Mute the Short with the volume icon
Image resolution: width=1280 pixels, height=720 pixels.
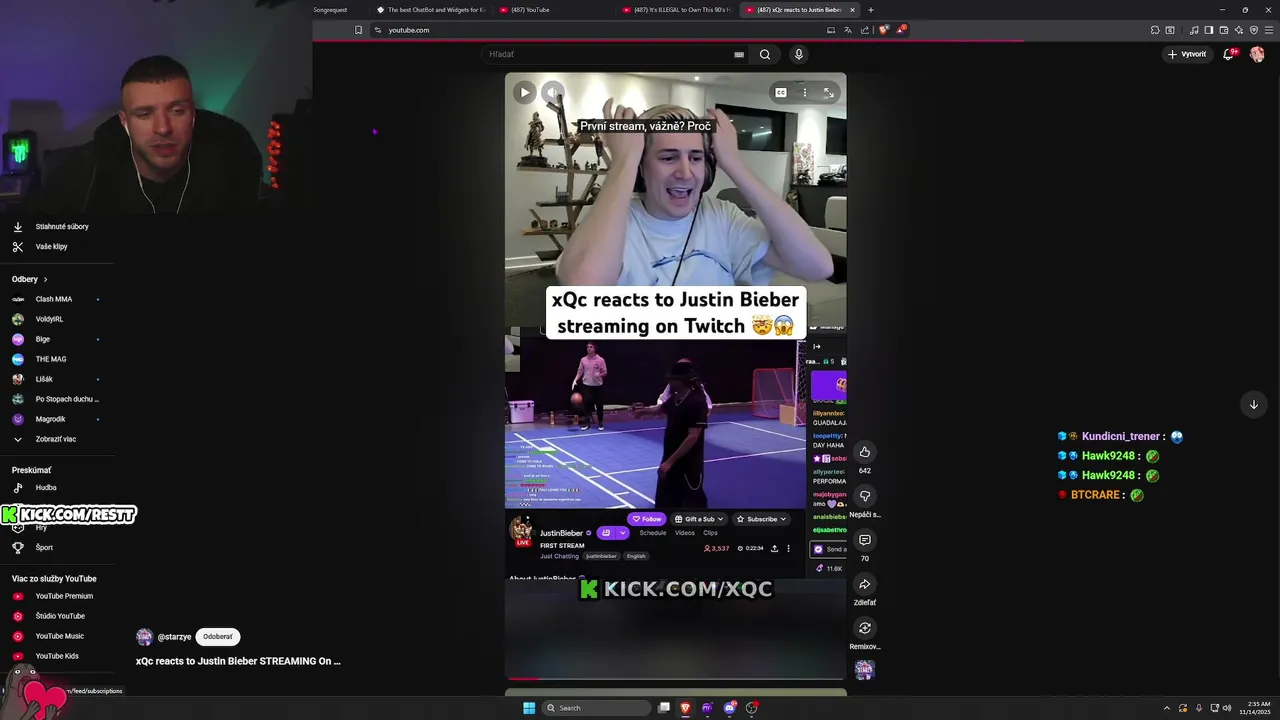point(553,93)
